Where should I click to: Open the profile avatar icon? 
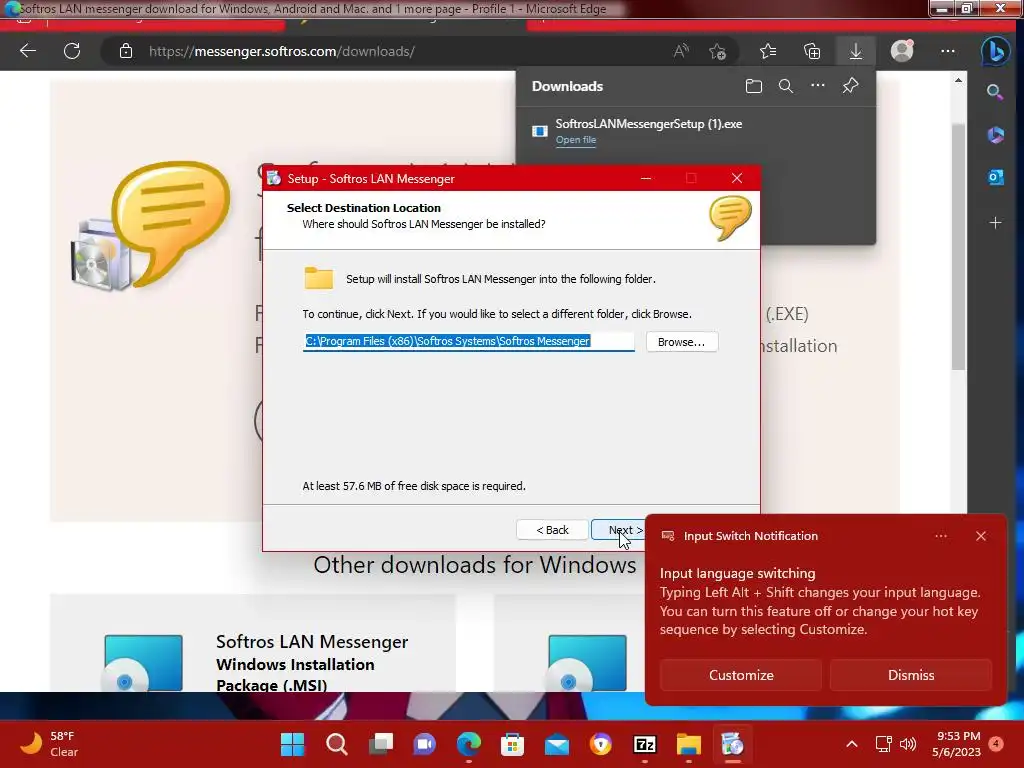[902, 51]
